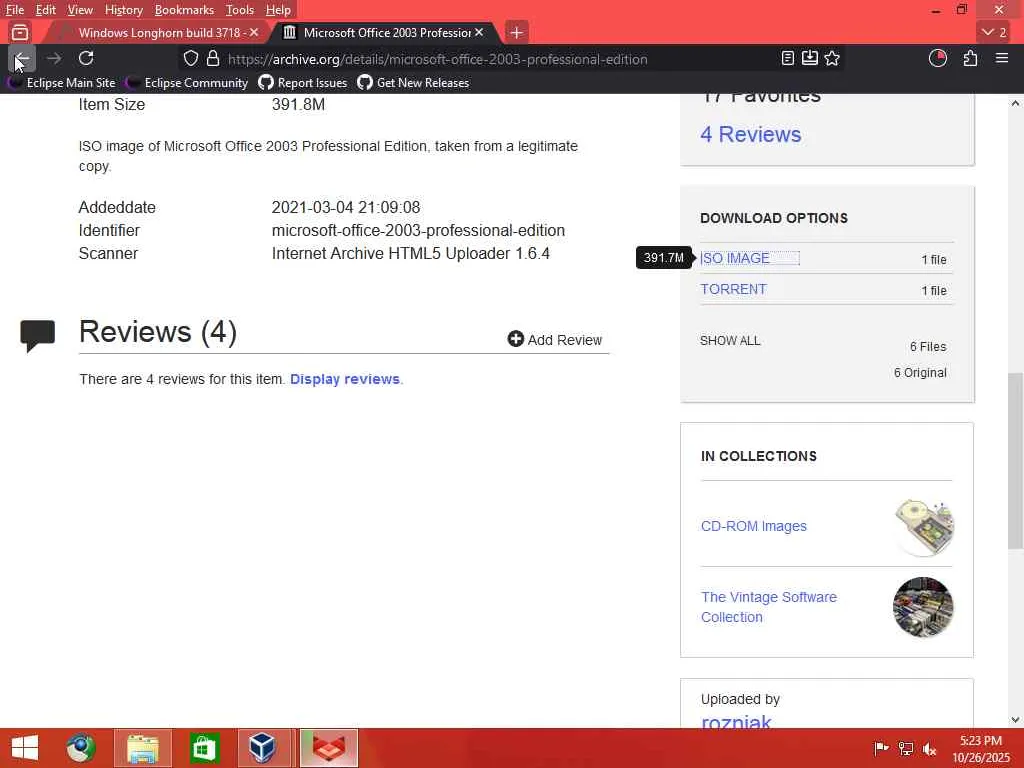Click SHOW ALL download options
Image resolution: width=1024 pixels, height=768 pixels.
(x=730, y=341)
